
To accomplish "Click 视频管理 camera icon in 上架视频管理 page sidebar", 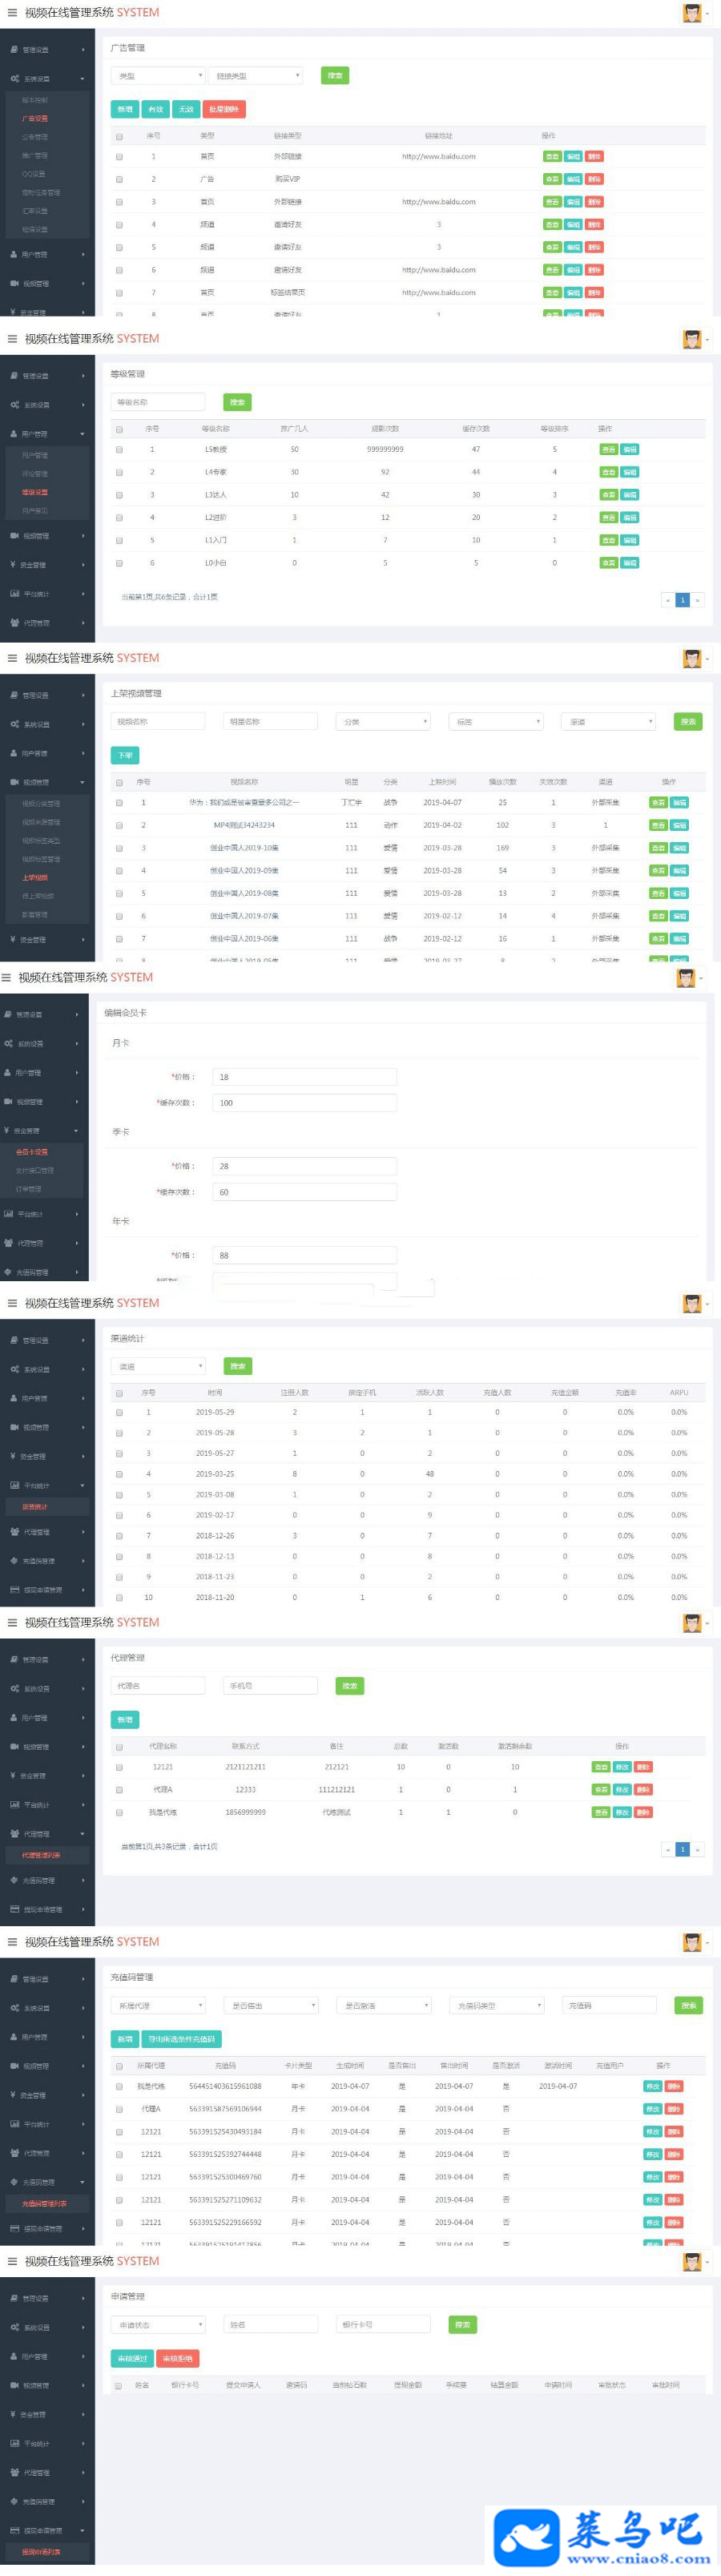I will (x=15, y=782).
